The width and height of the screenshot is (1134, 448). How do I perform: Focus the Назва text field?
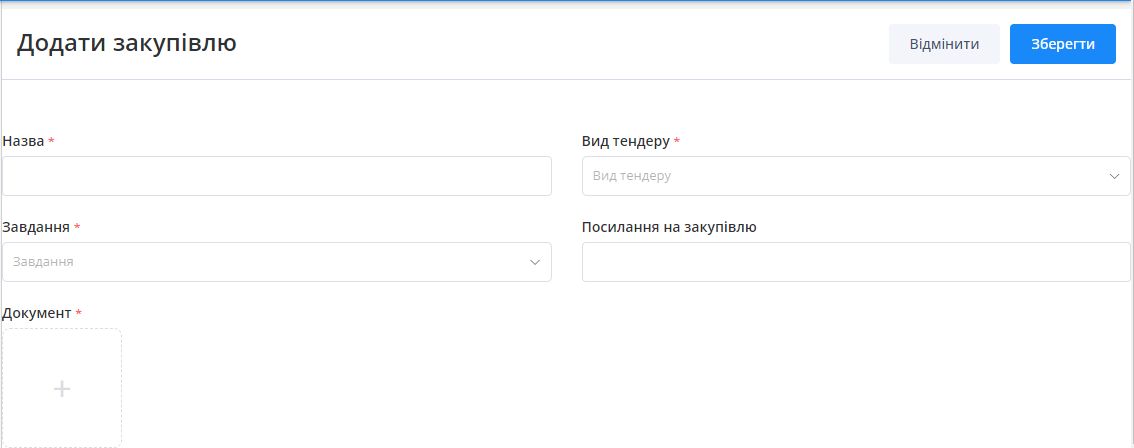pos(277,176)
